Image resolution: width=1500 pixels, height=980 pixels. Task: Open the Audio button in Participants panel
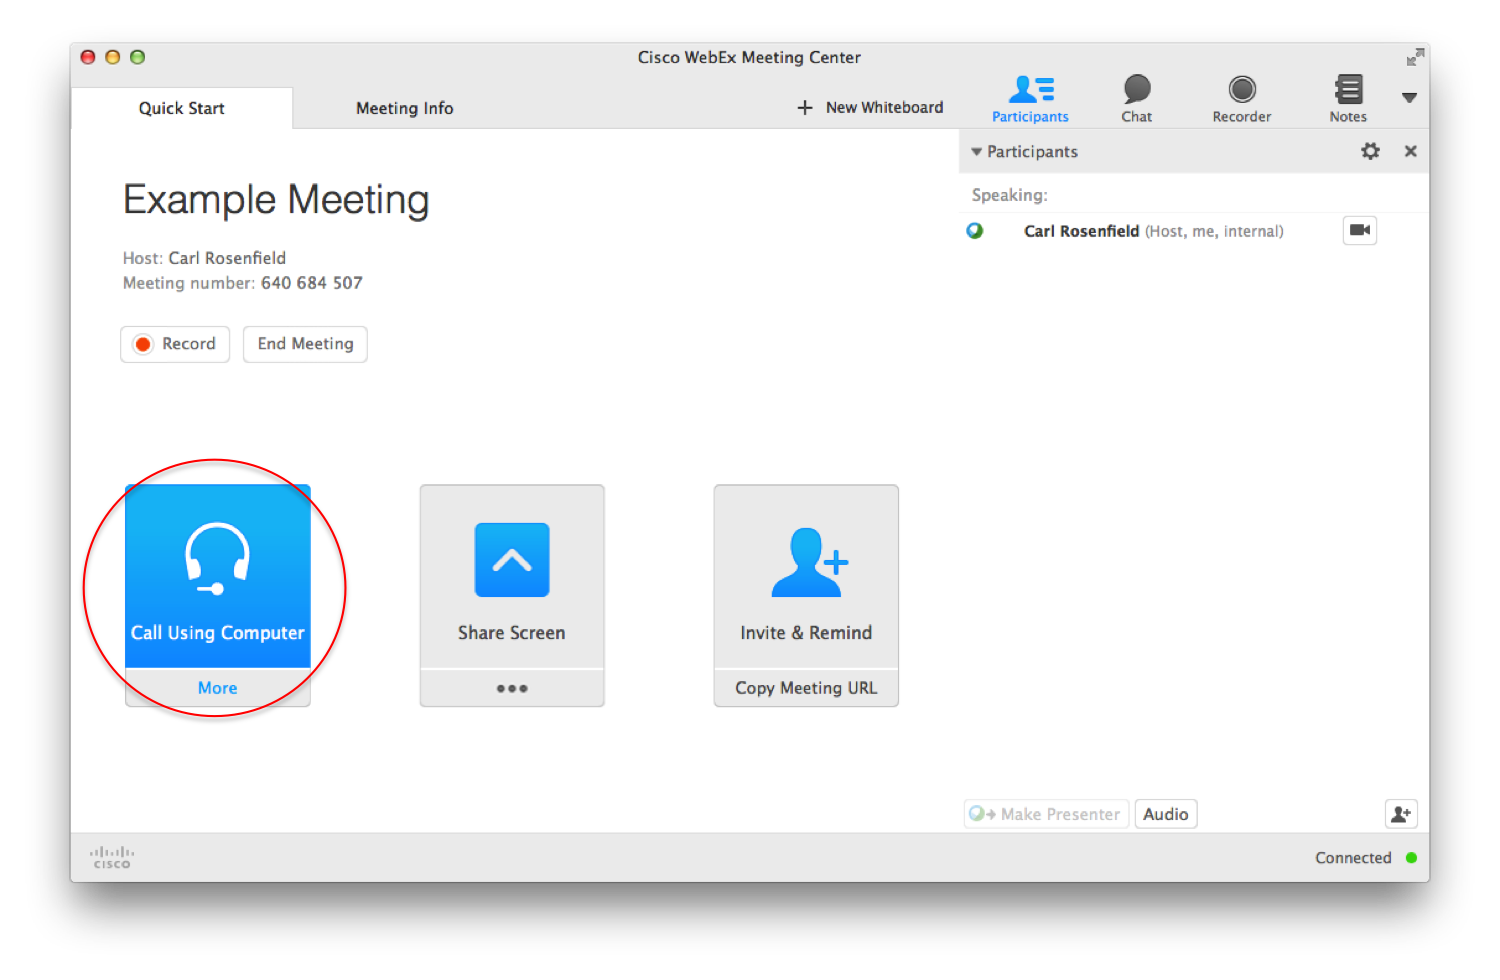coord(1166,814)
